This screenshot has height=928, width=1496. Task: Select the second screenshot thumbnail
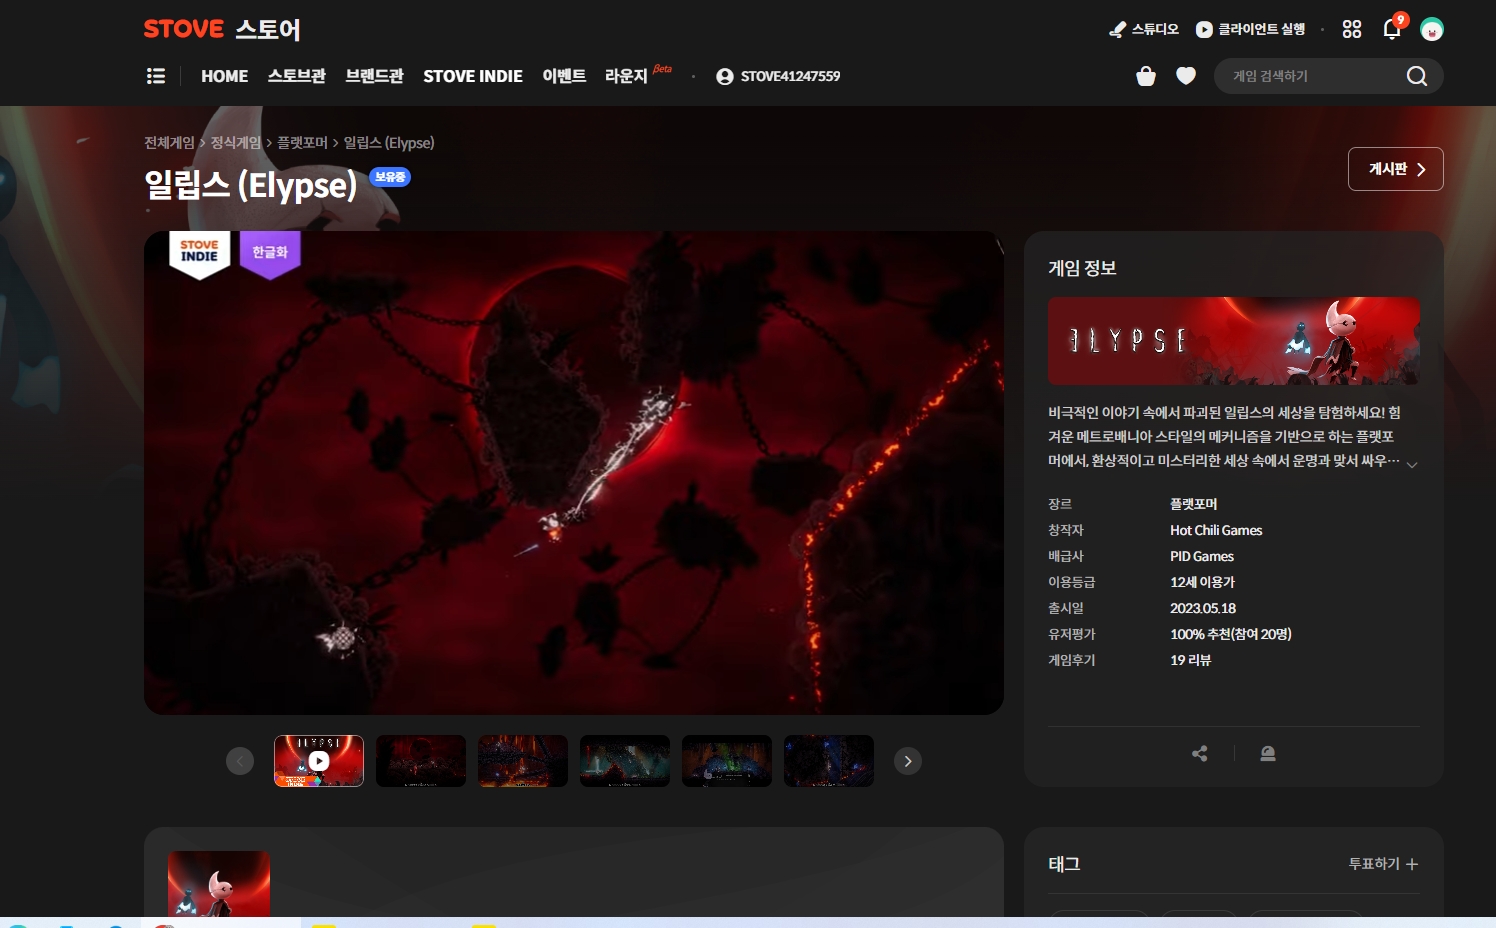coord(421,761)
